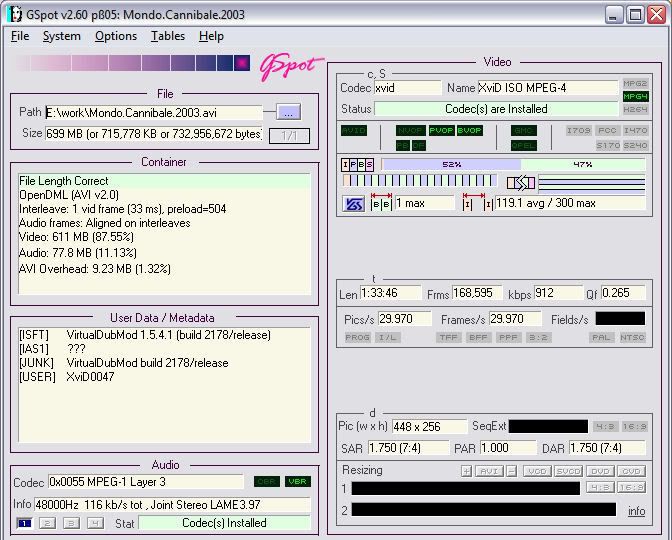
Task: Click the S170 colorimetry indicator
Action: (607, 146)
